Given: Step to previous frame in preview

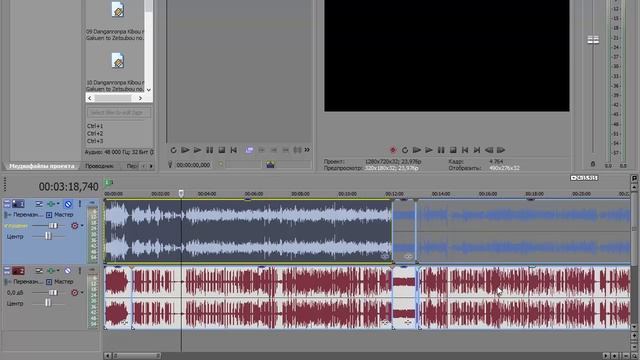Looking at the screenshot, I should pyautogui.click(x=489, y=150).
